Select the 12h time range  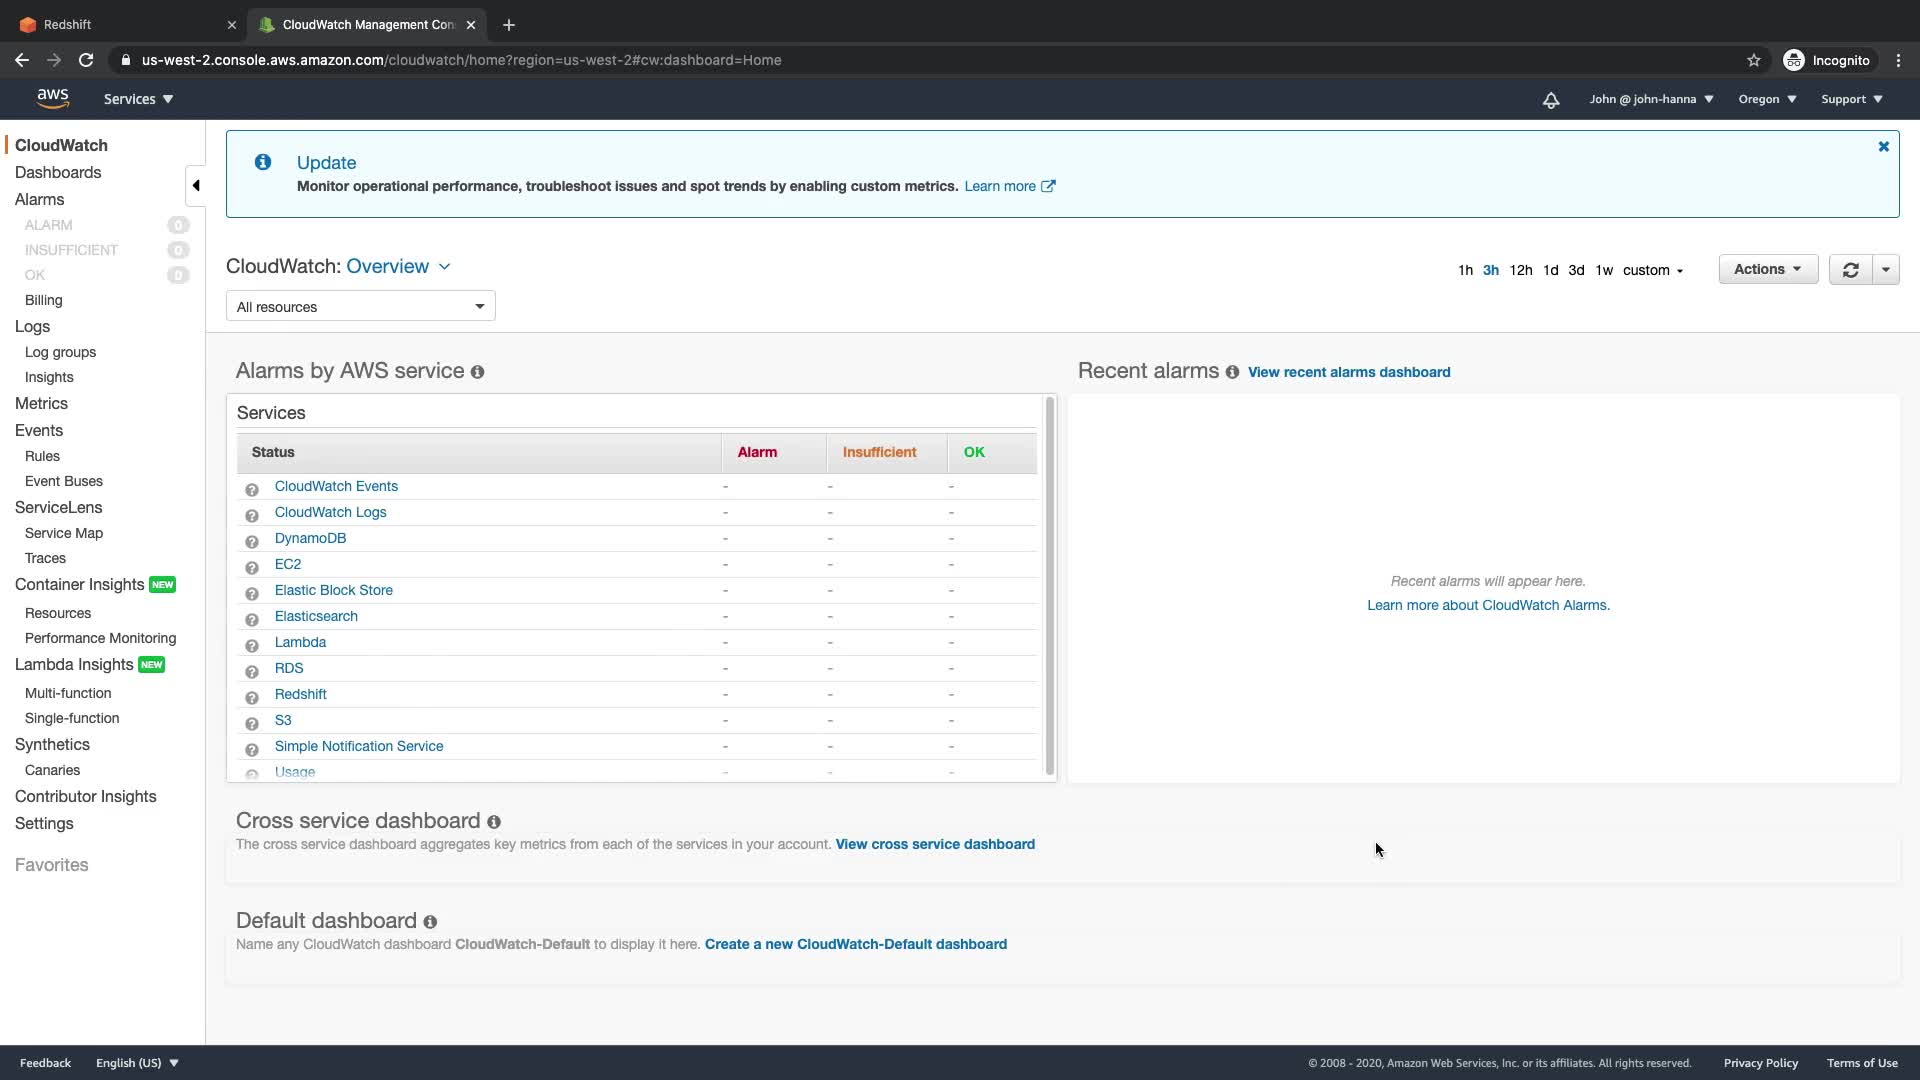1520,270
